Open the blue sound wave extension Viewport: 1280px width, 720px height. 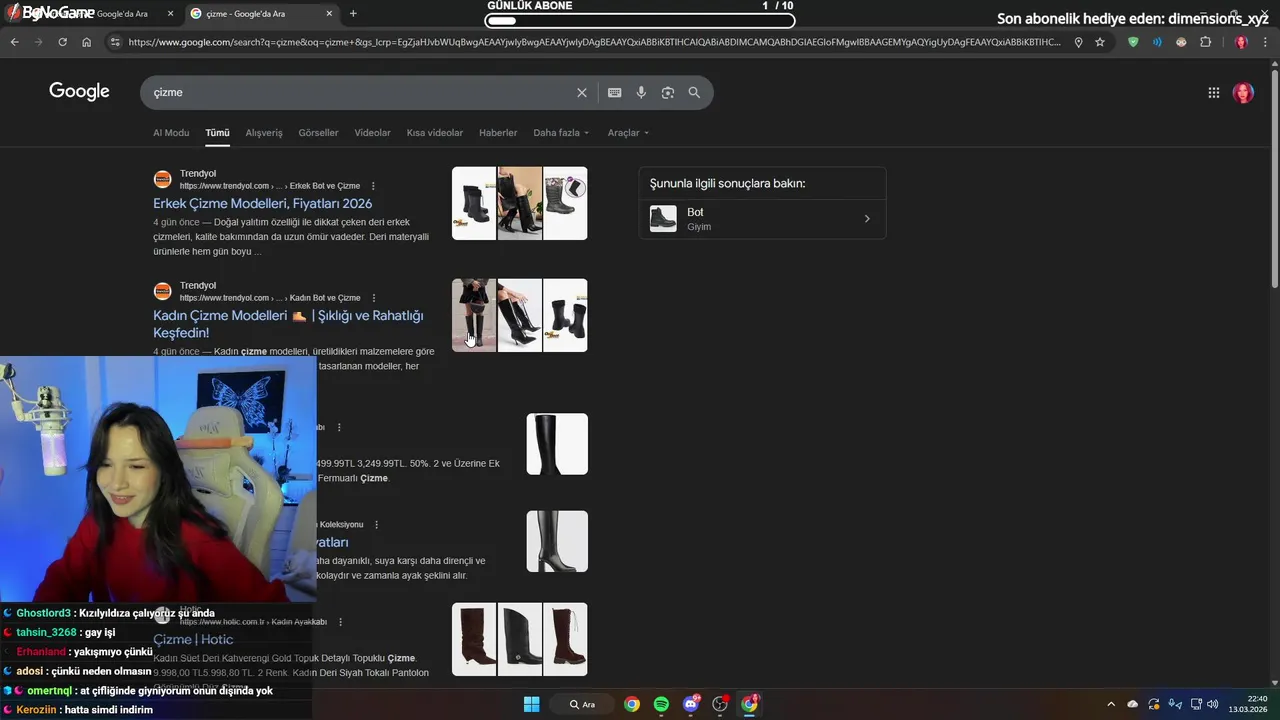1157,42
